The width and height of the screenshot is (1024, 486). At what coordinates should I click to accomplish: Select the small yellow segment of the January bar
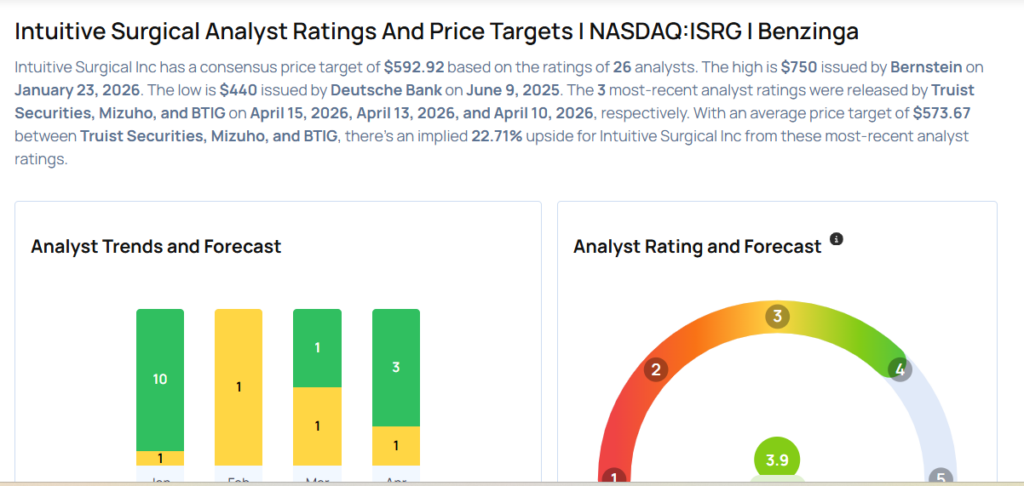click(x=160, y=458)
